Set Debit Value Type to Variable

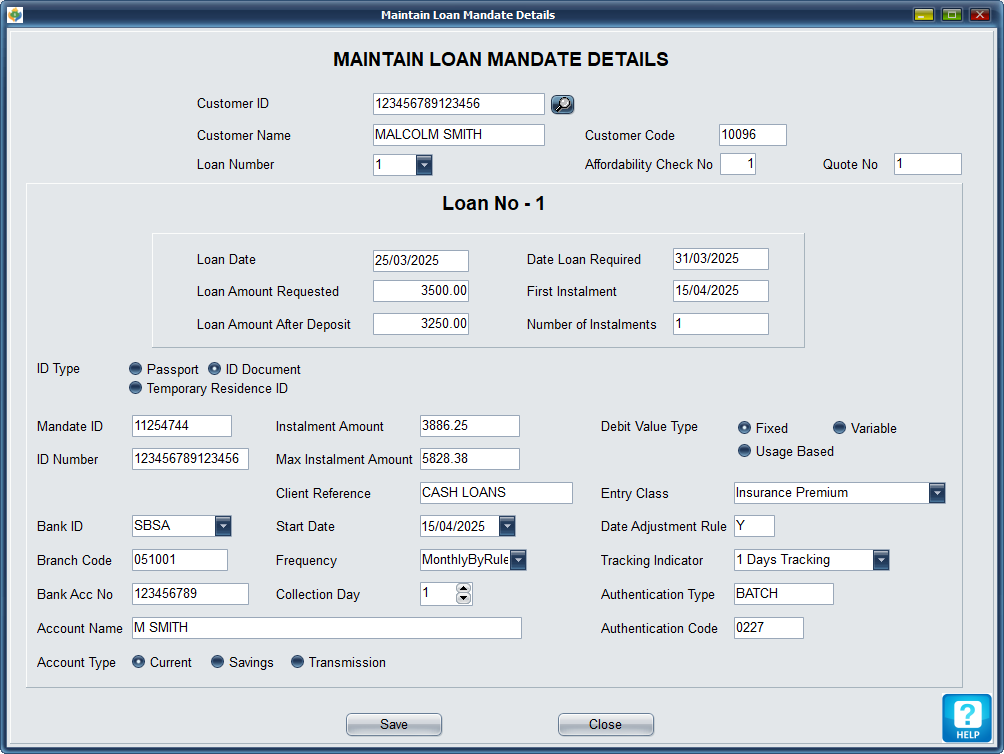840,428
